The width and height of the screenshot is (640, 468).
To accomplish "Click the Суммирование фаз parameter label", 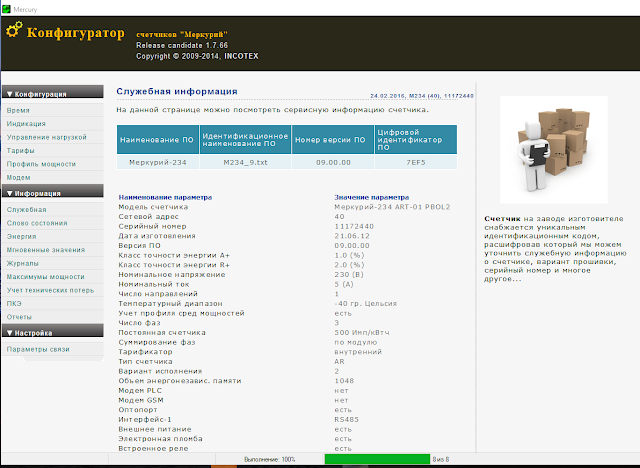I will (x=157, y=342).
